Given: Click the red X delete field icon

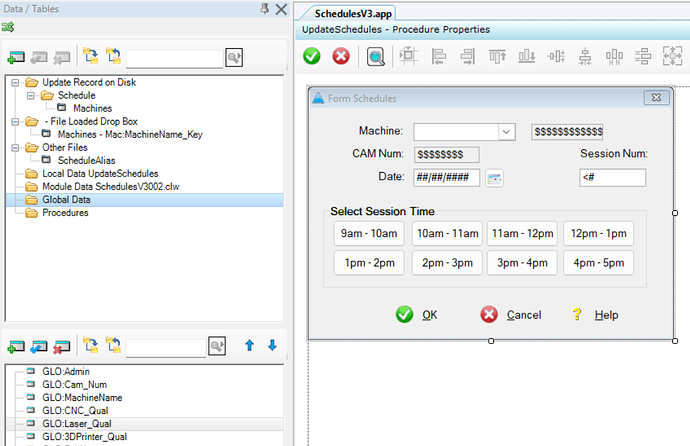Looking at the screenshot, I should click(62, 347).
